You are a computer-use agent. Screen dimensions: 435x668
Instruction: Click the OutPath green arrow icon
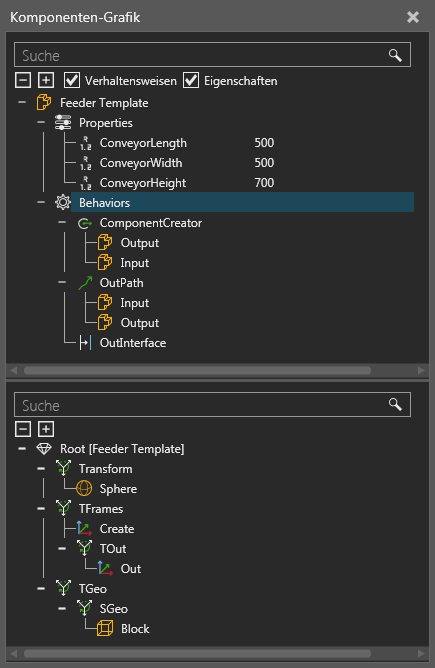pos(85,283)
